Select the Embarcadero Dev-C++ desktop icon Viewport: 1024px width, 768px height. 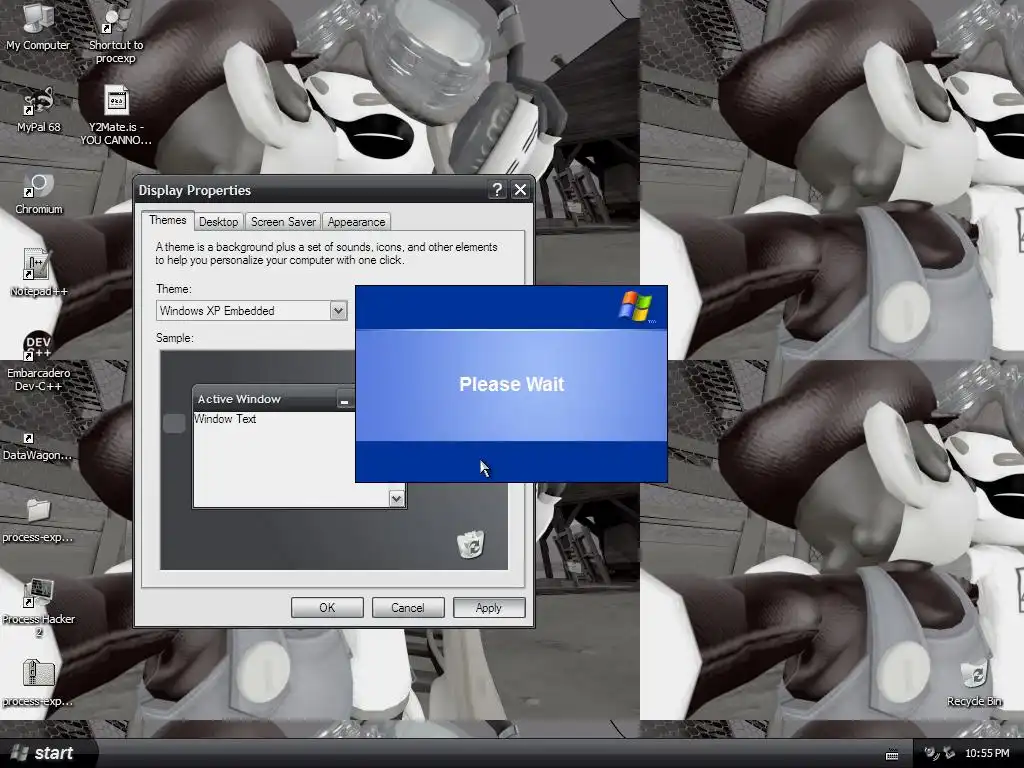pos(39,361)
